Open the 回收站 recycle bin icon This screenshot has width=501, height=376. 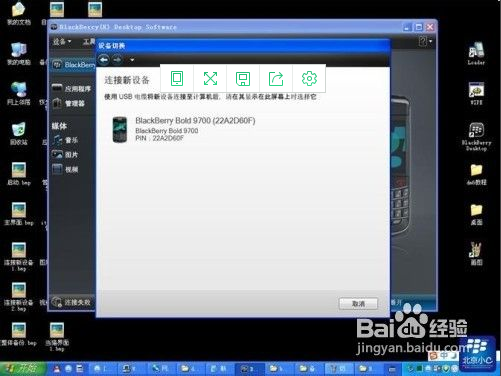tap(19, 134)
